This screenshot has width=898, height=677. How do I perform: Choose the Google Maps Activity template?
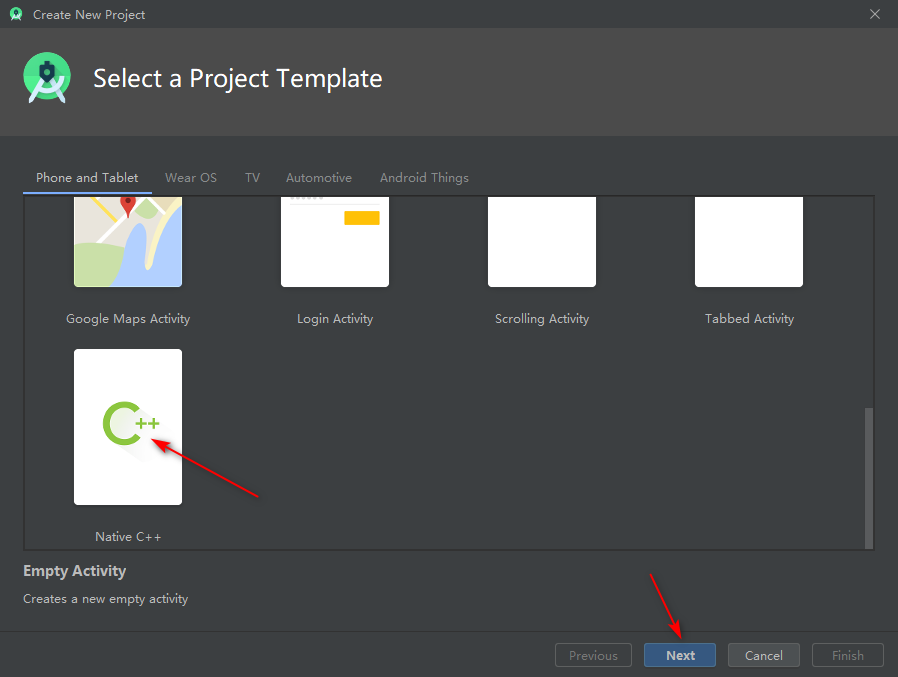click(128, 242)
